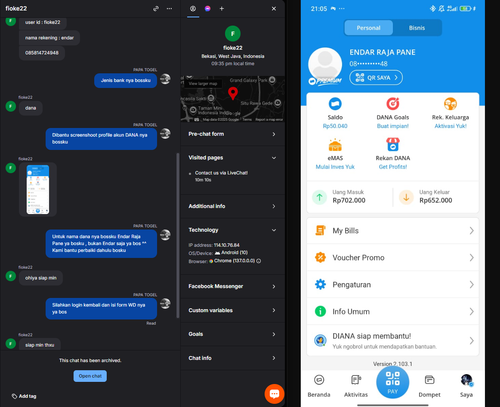Viewport: 500px width, 407px height.
Task: Go to Beranda in bottom navigation
Action: point(319,386)
